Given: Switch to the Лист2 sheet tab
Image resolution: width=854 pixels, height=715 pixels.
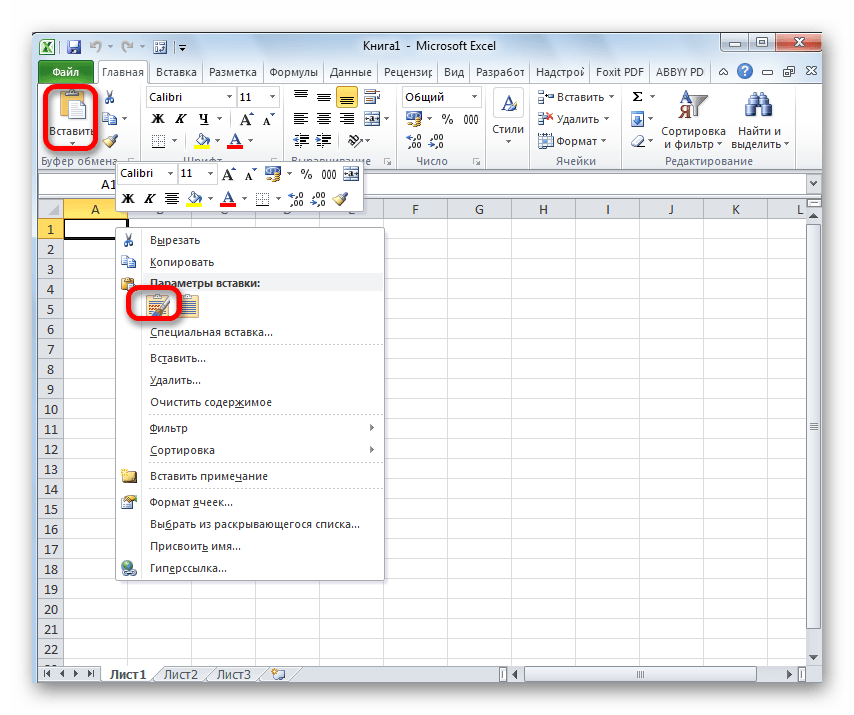Looking at the screenshot, I should pos(181,675).
